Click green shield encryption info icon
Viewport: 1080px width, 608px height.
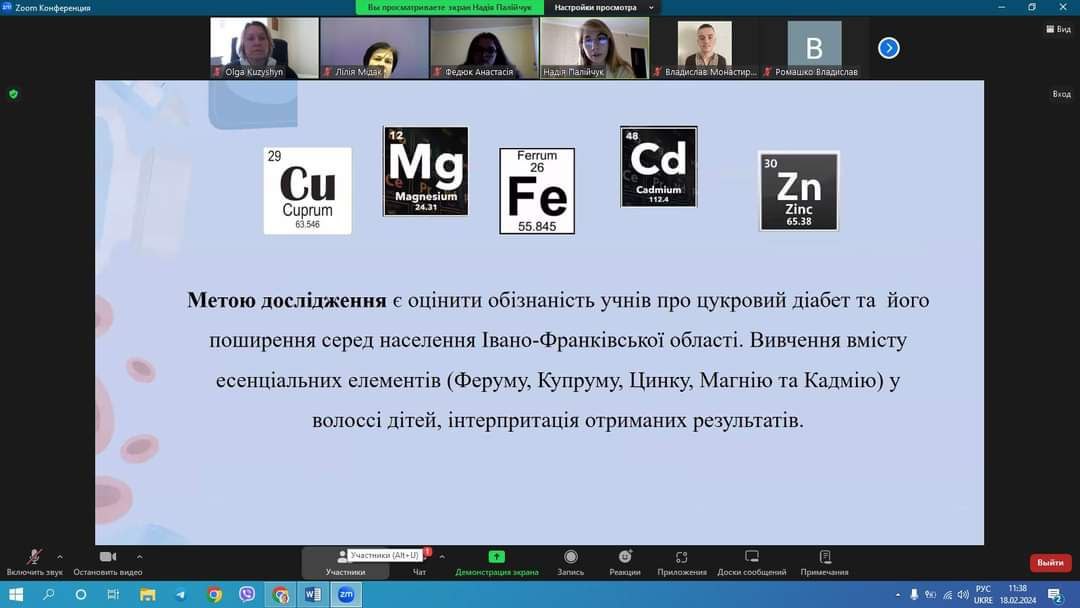[13, 94]
